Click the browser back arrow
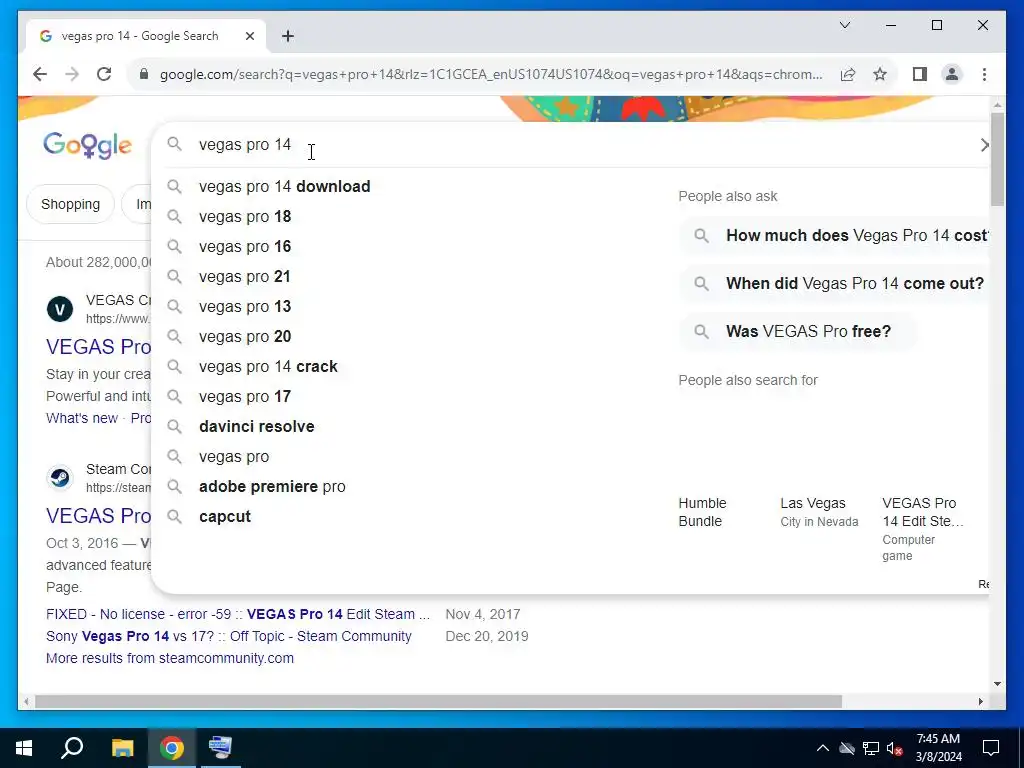1024x768 pixels. point(40,74)
